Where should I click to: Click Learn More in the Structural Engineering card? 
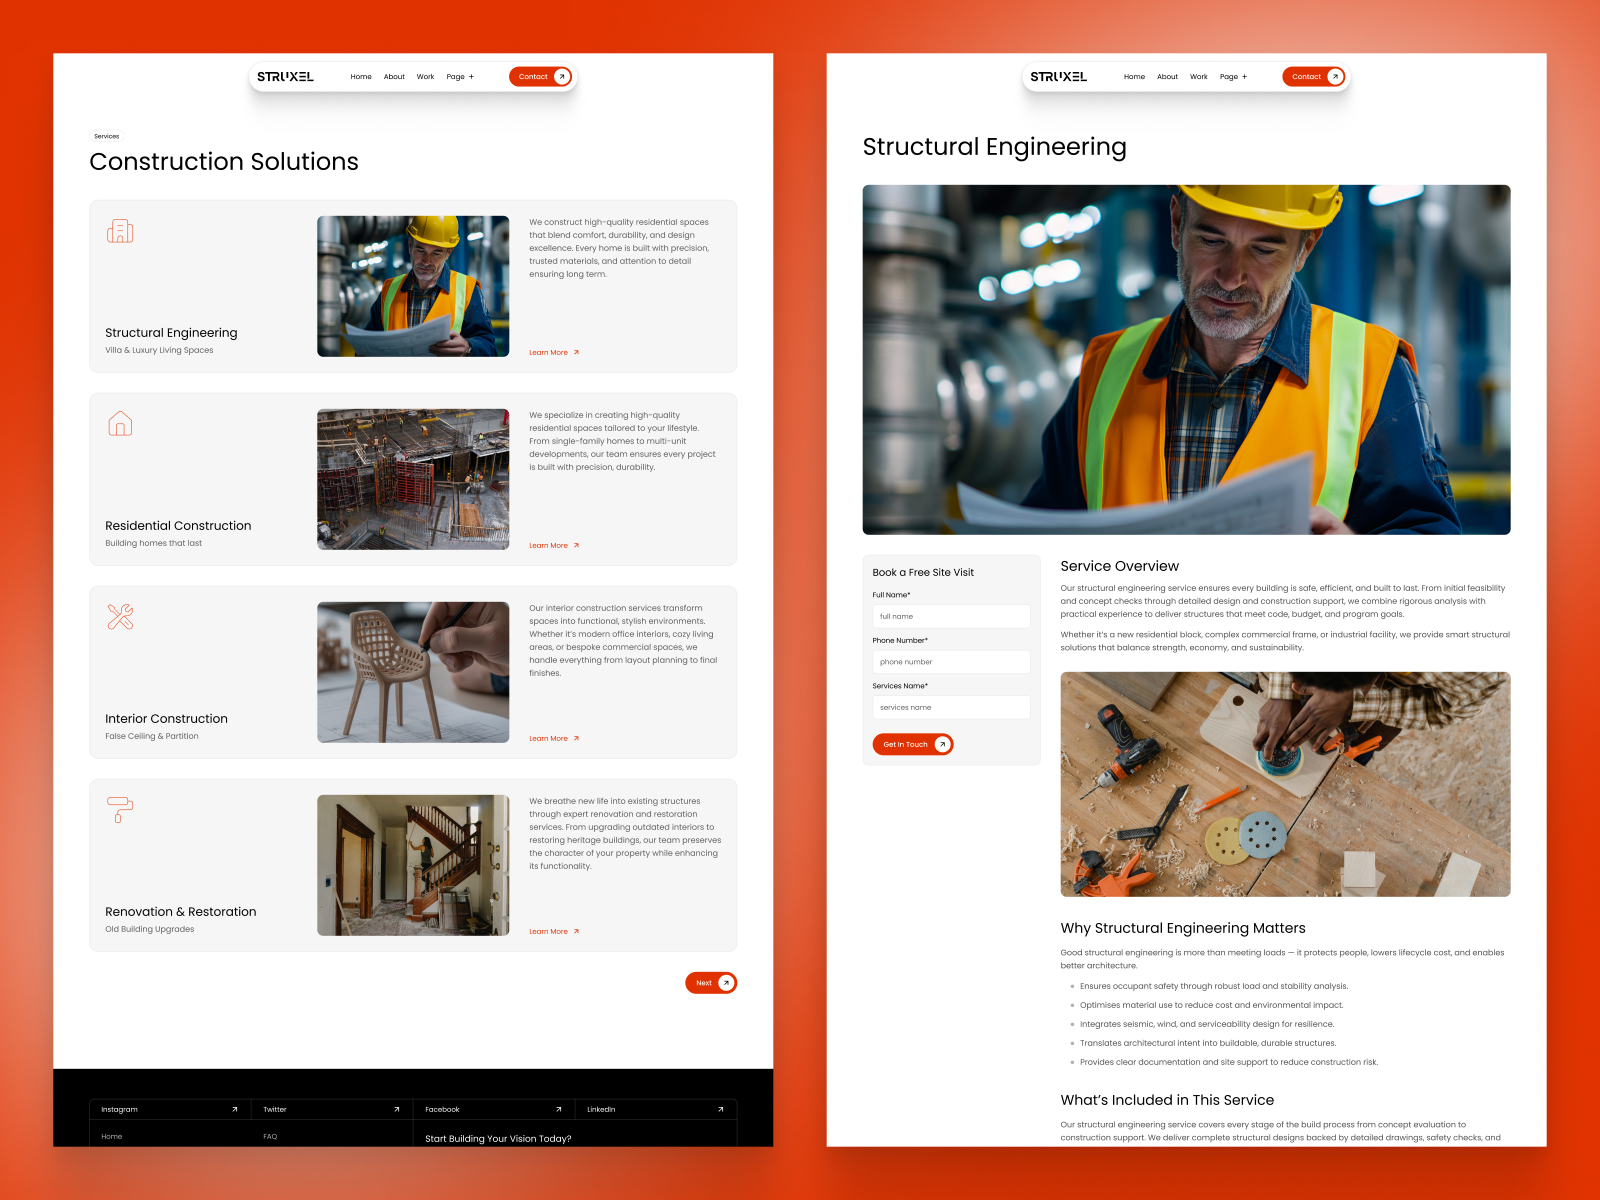554,353
